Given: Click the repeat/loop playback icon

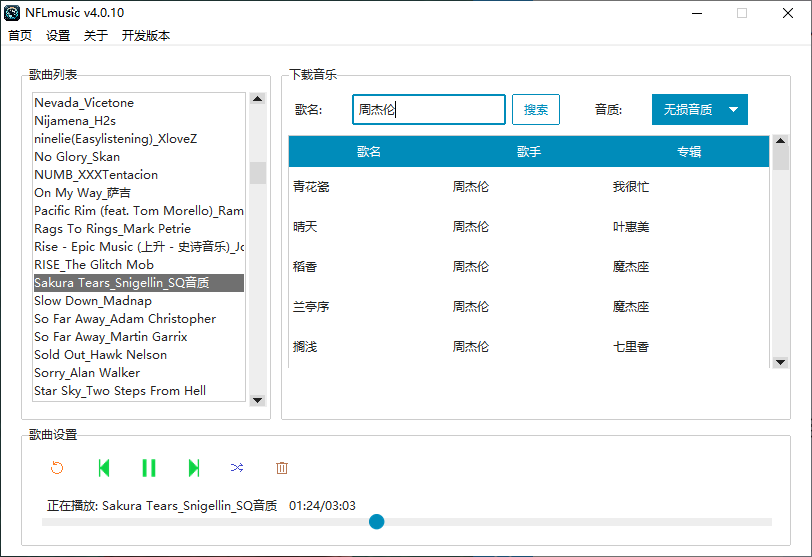Looking at the screenshot, I should [x=57, y=468].
